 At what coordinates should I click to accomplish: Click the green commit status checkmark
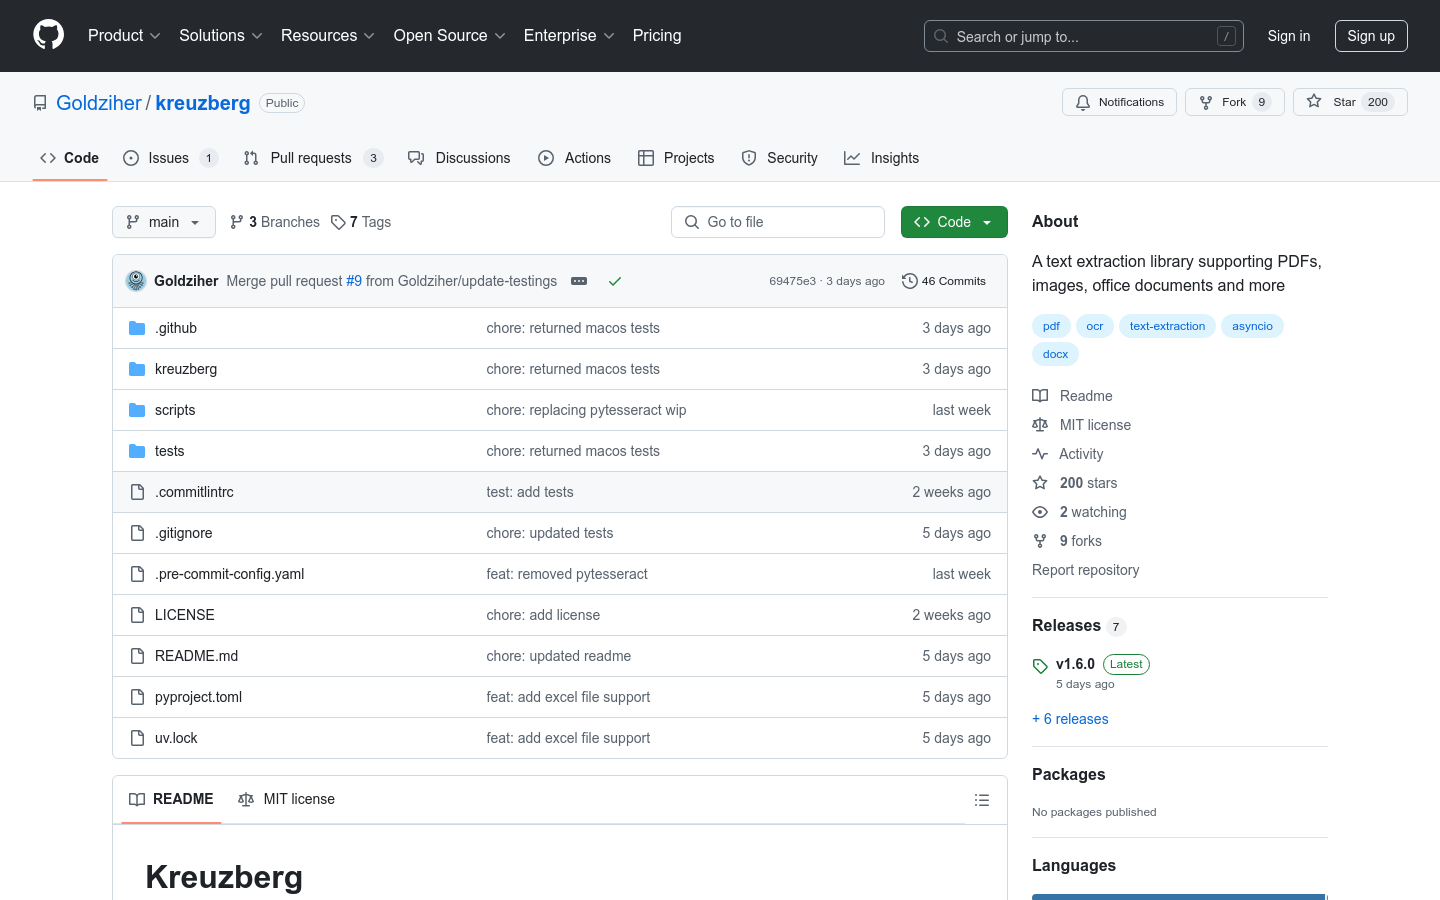tap(615, 281)
